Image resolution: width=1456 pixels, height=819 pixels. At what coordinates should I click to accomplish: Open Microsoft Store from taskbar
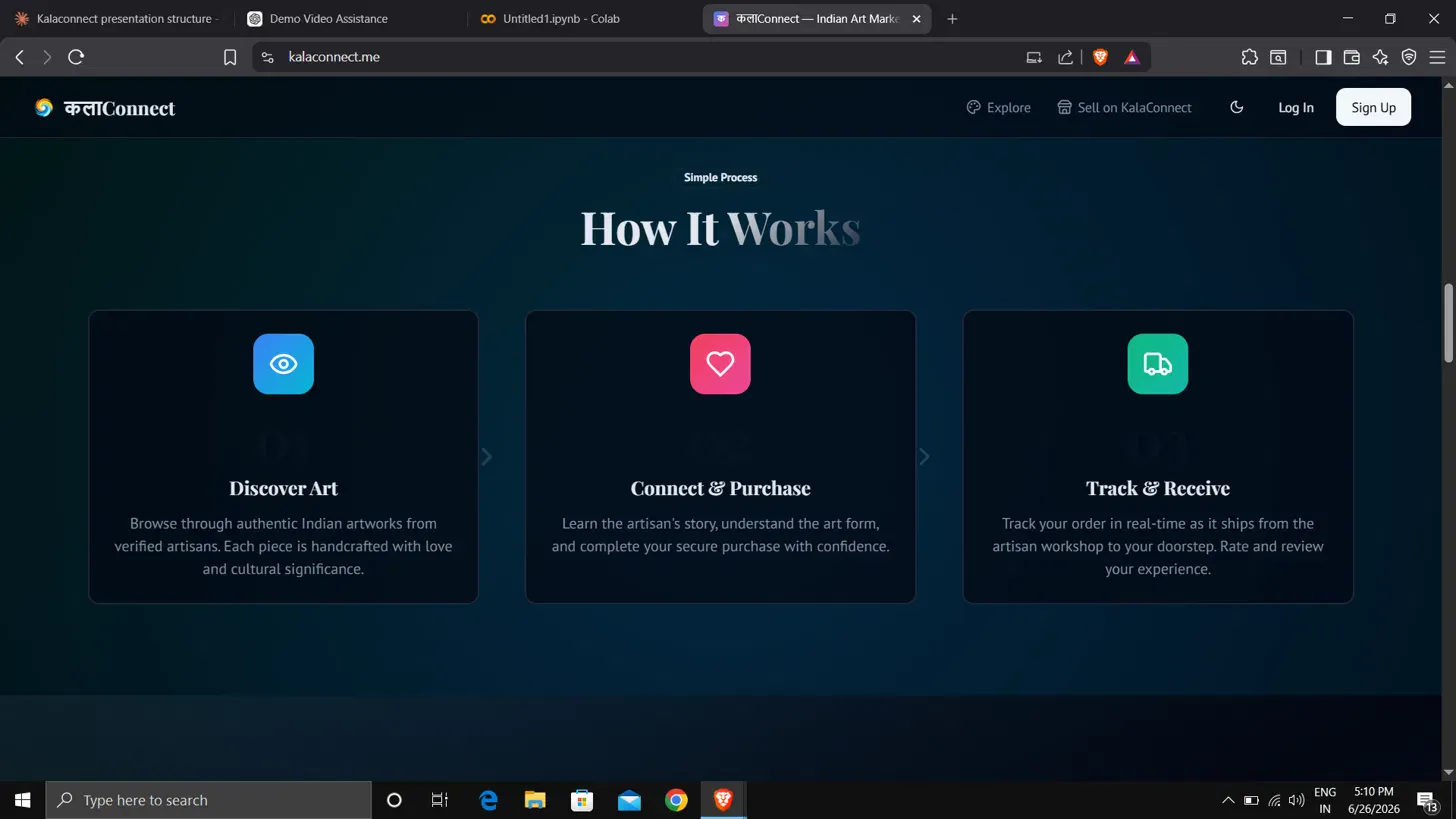[582, 800]
